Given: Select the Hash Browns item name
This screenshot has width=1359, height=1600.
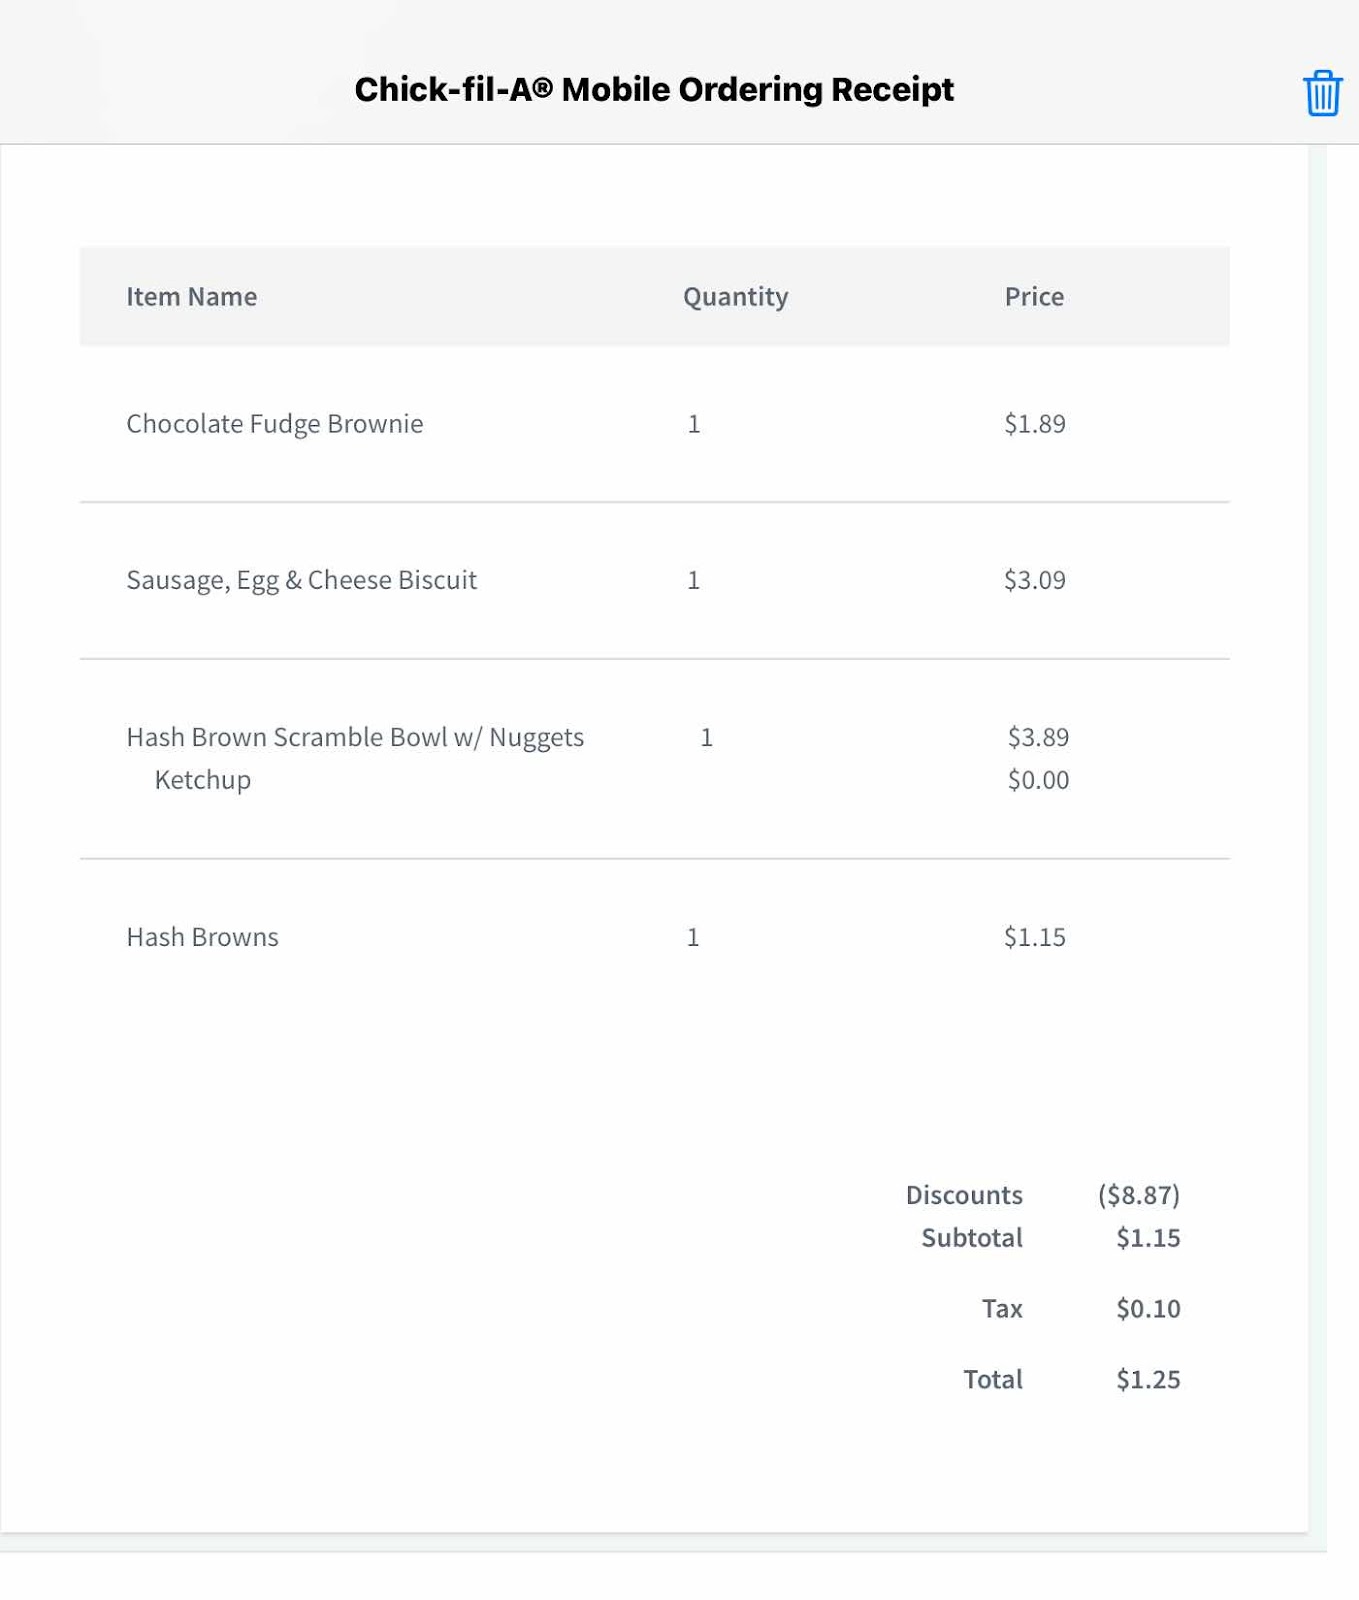Looking at the screenshot, I should 202,937.
